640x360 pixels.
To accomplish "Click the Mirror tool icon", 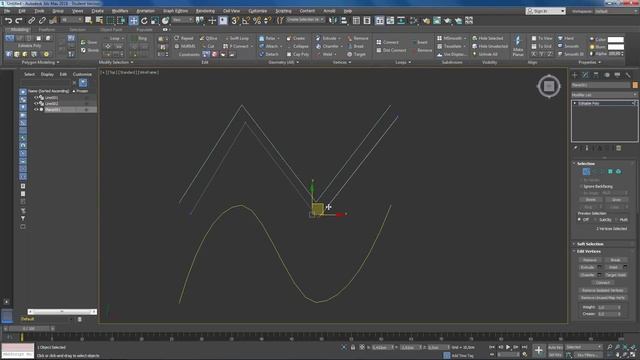I will pyautogui.click(x=333, y=20).
